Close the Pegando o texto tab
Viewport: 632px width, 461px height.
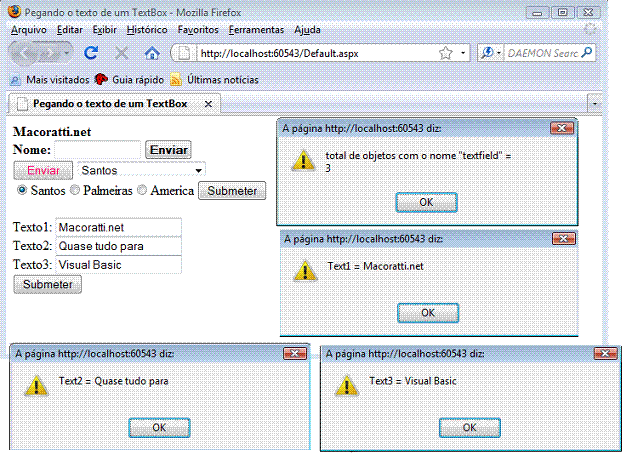[x=208, y=104]
